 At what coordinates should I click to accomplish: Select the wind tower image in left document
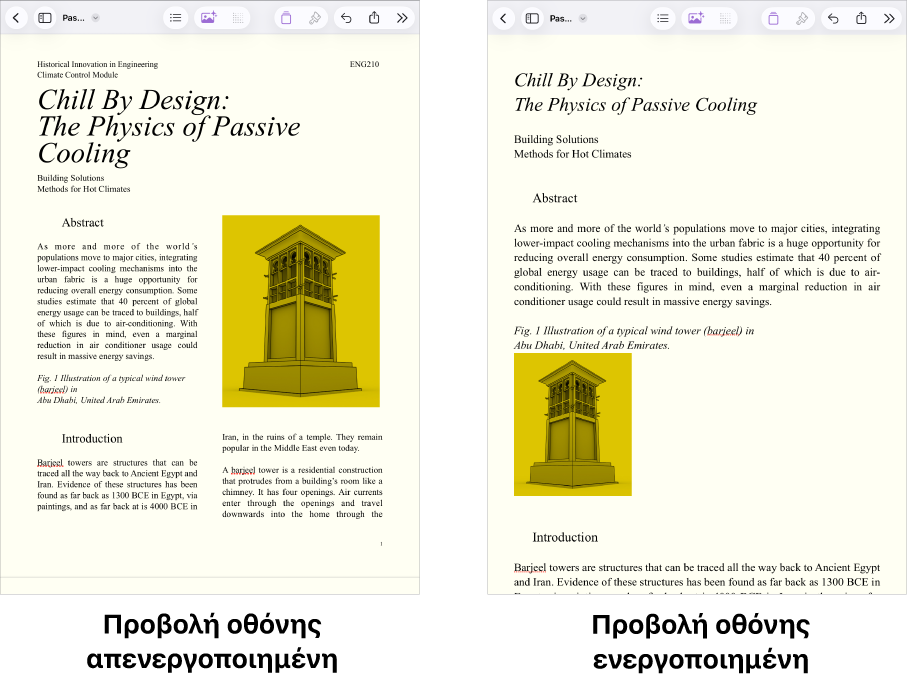(300, 311)
